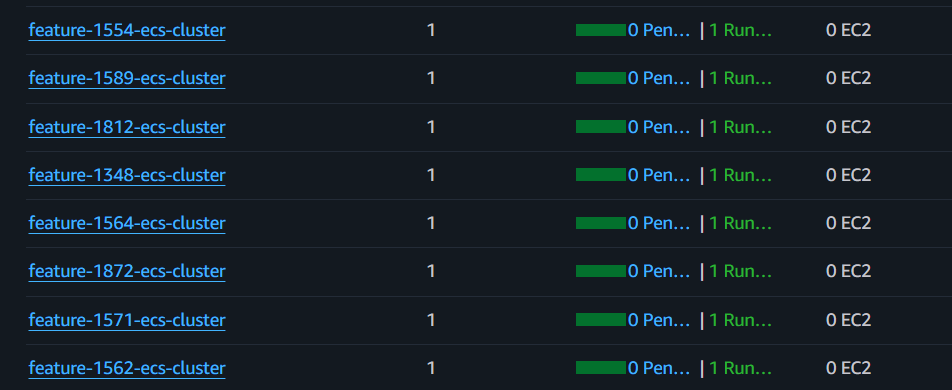Image resolution: width=952 pixels, height=390 pixels.
Task: Select 0 Pending text in feature-1589 row
Action: click(659, 78)
